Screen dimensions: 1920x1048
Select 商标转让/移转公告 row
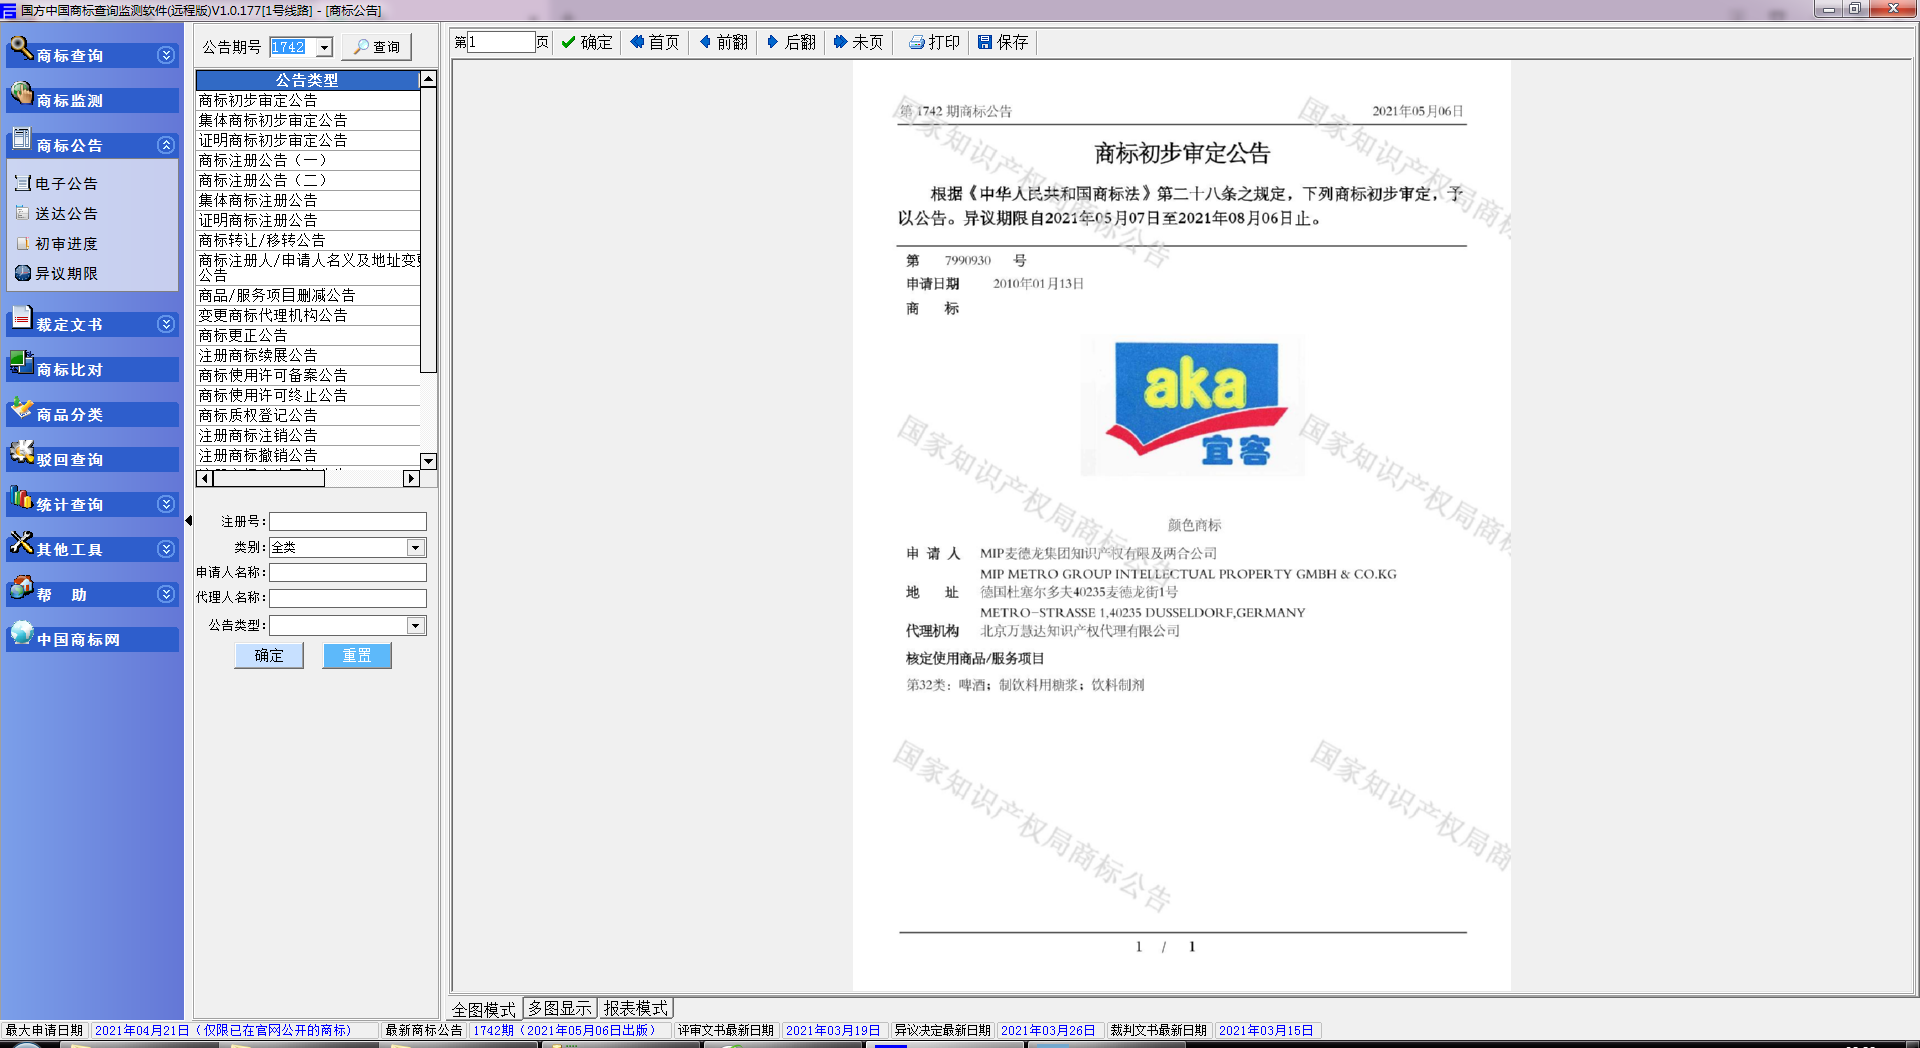(308, 241)
